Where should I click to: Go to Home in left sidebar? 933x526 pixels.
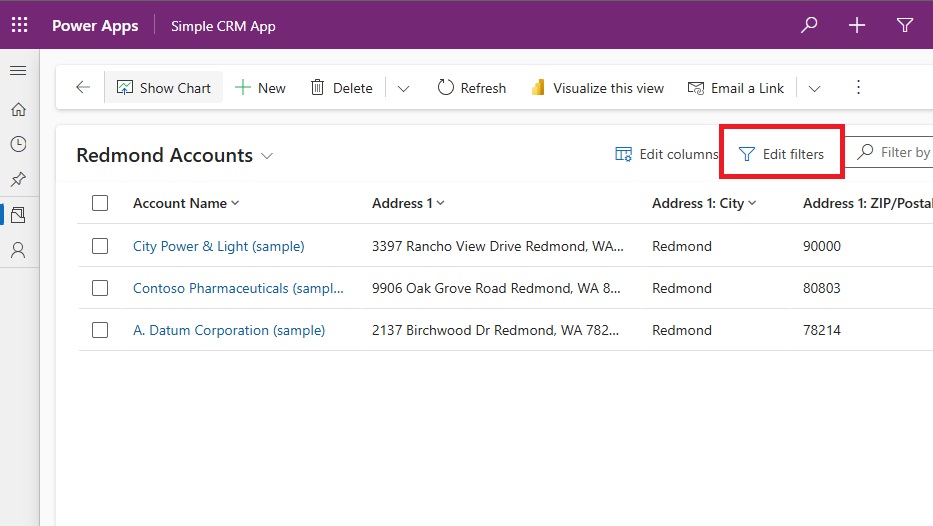click(x=18, y=109)
